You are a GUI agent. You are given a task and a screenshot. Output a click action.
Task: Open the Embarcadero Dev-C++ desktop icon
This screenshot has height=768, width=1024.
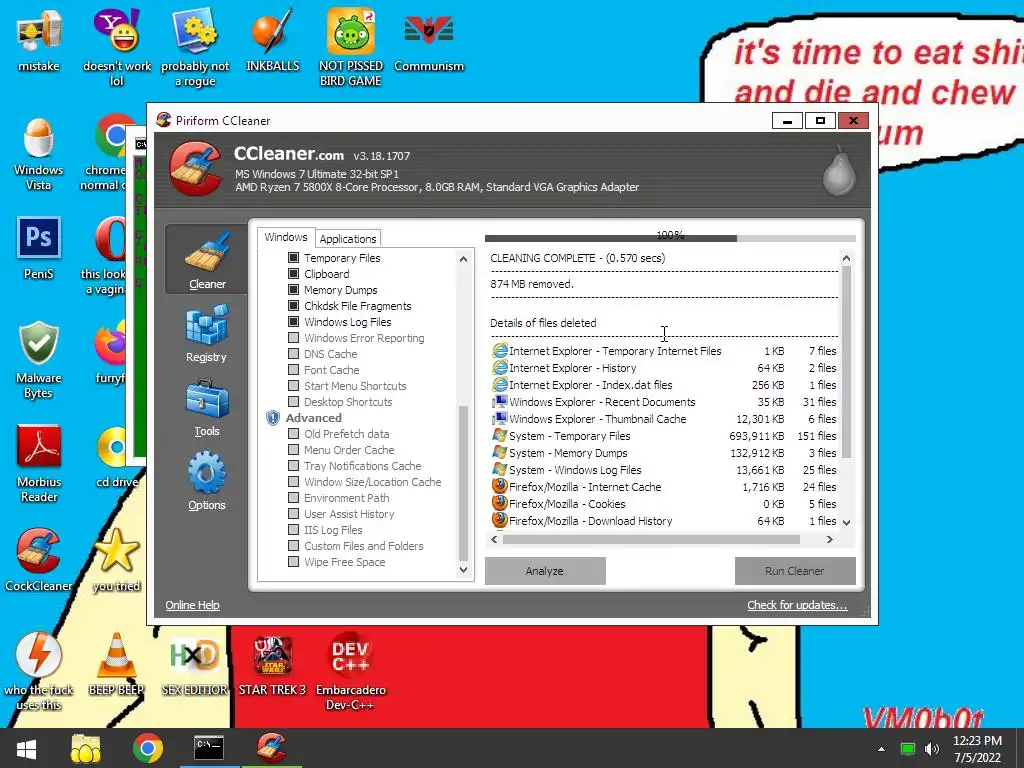(350, 670)
